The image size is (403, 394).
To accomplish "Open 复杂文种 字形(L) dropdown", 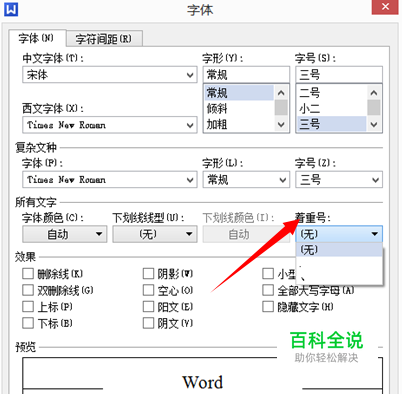I will point(246,180).
